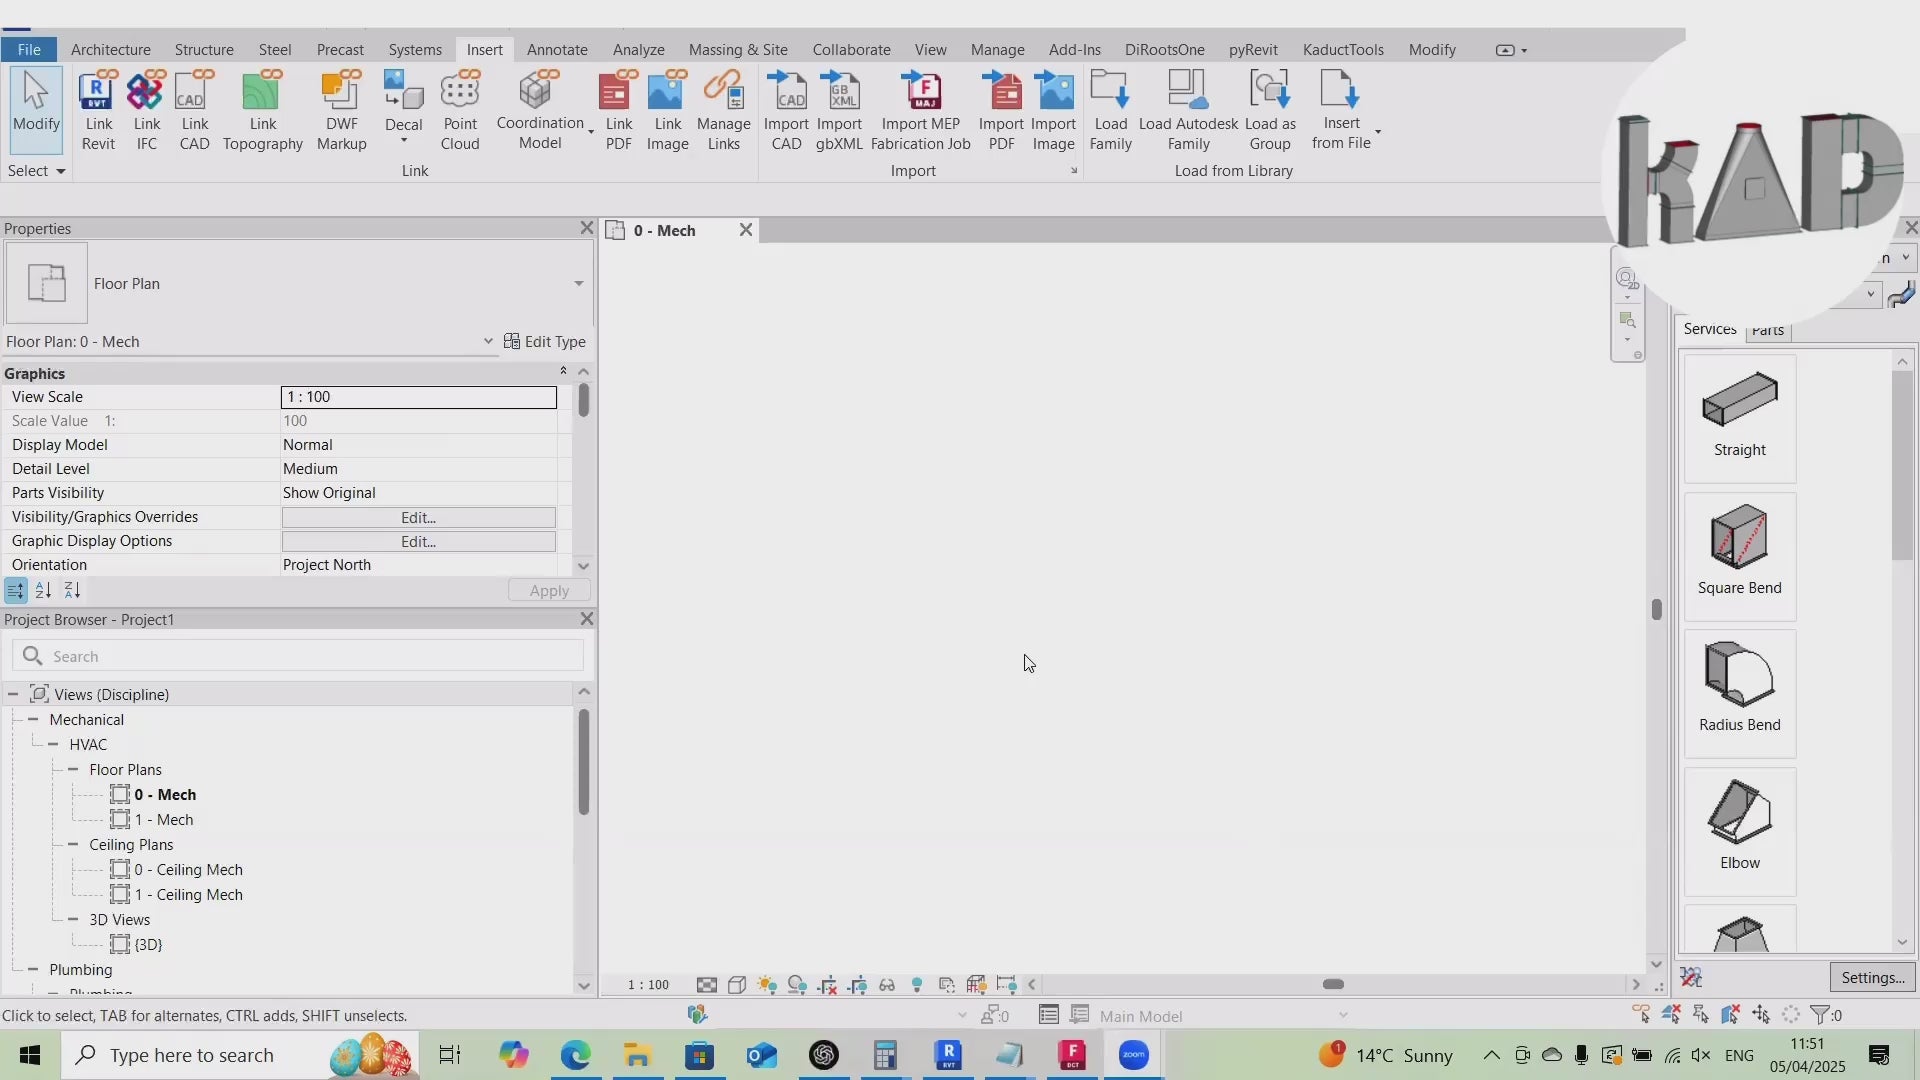Image resolution: width=1920 pixels, height=1080 pixels.
Task: Open the Properties type selector dropdown
Action: 578,284
